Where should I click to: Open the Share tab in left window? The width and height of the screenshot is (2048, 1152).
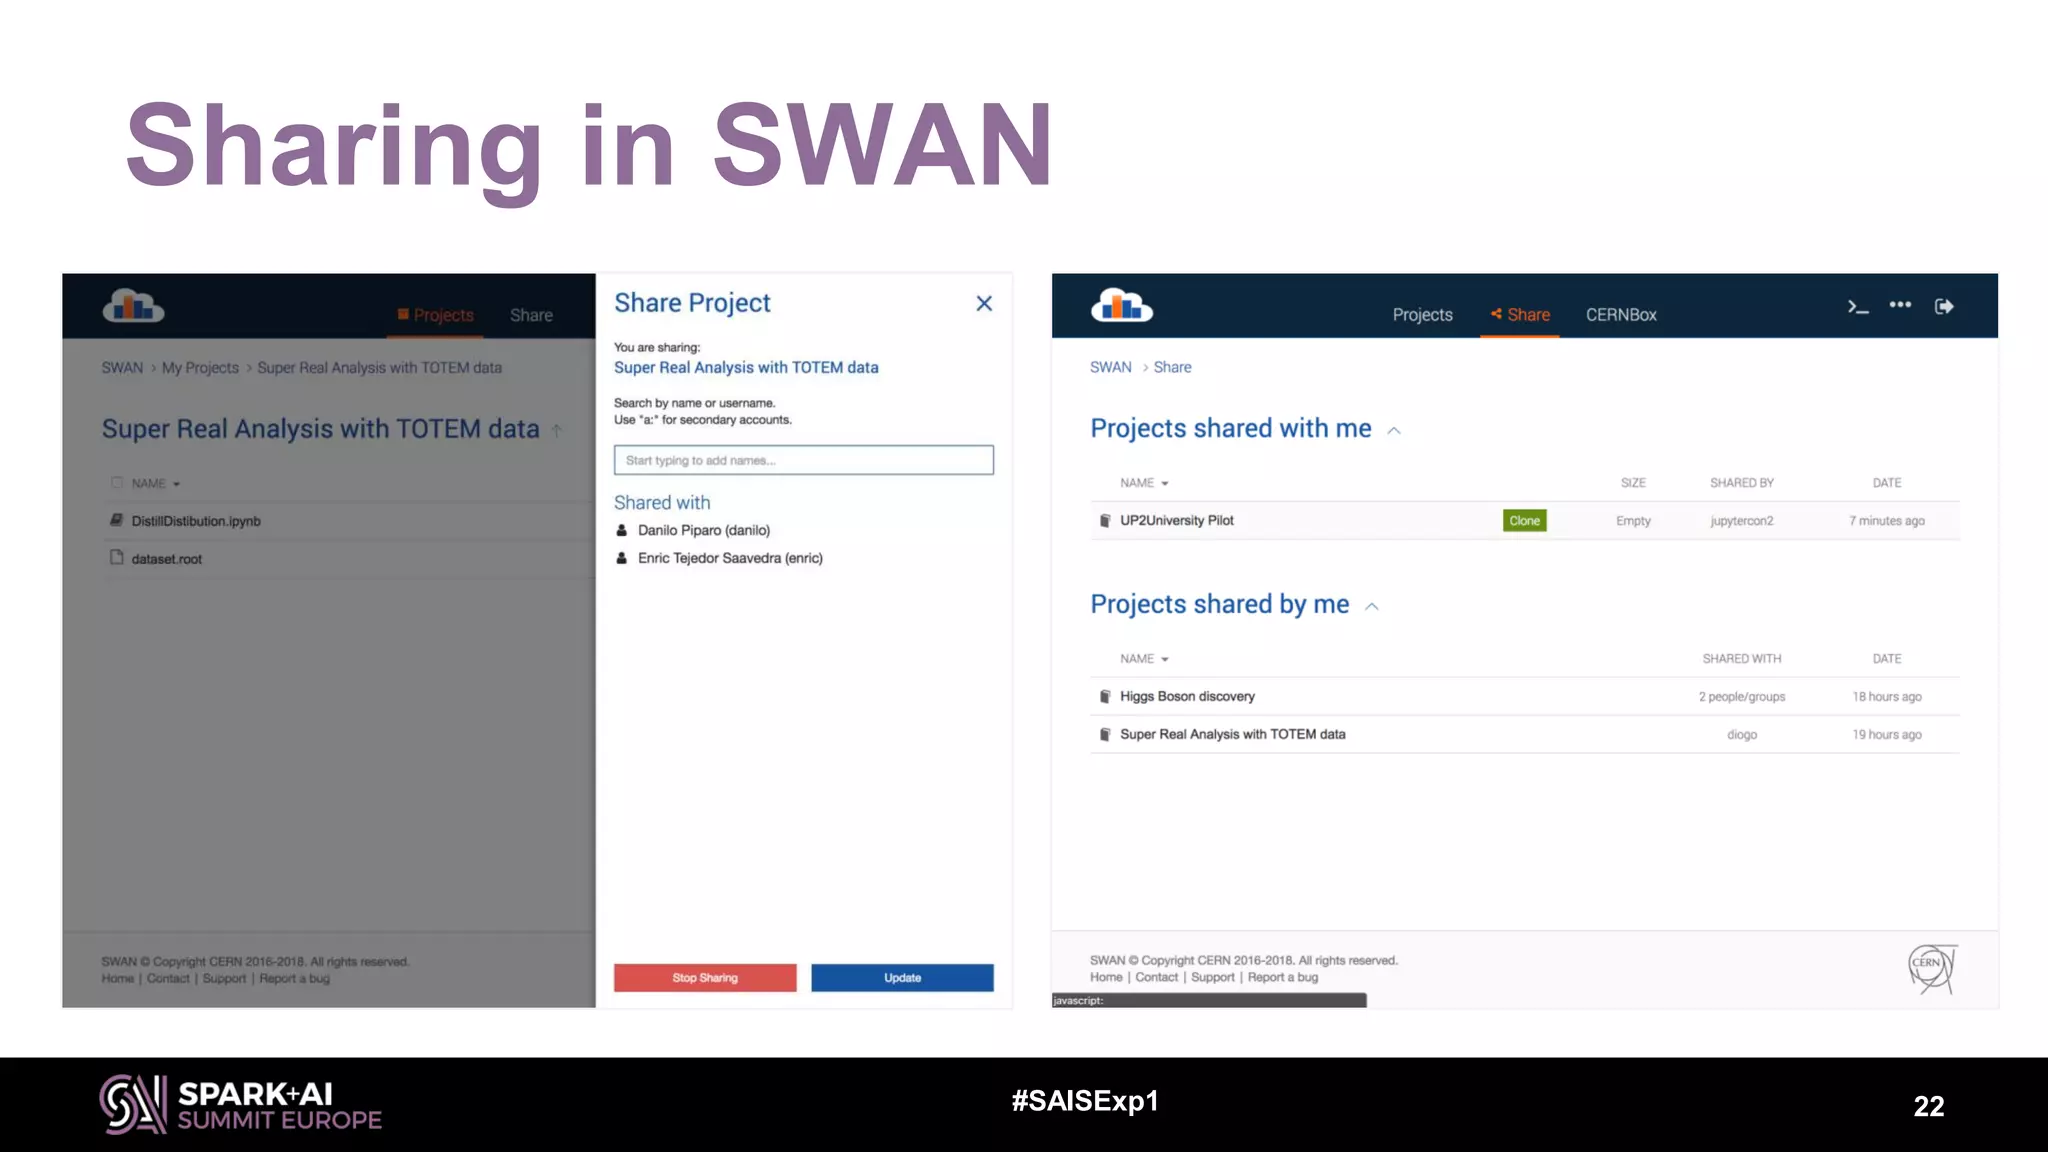(531, 315)
